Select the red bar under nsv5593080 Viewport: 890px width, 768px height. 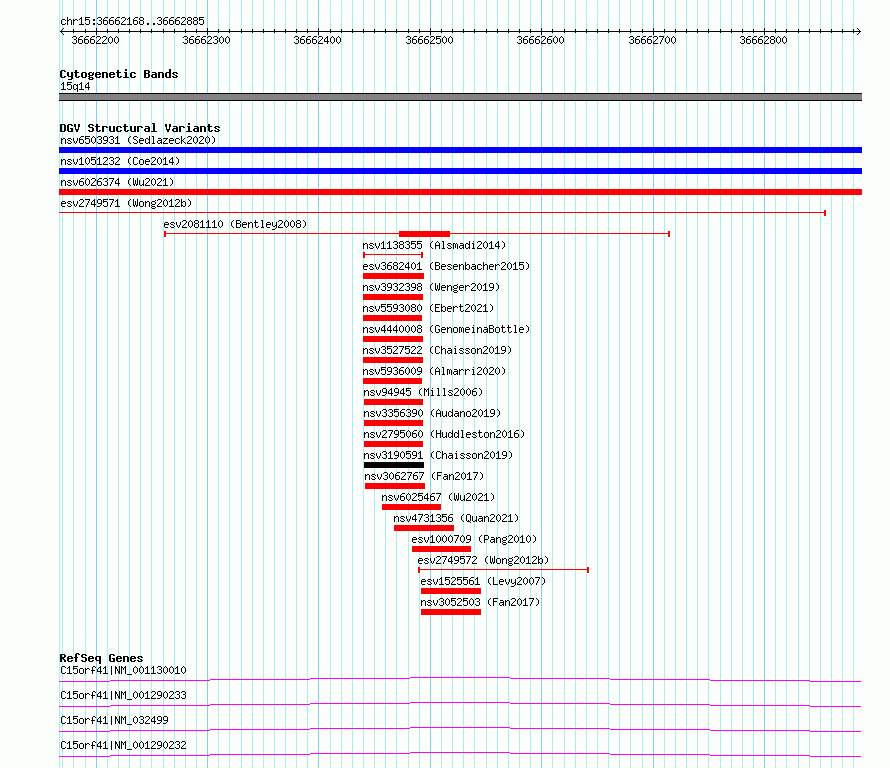393,318
